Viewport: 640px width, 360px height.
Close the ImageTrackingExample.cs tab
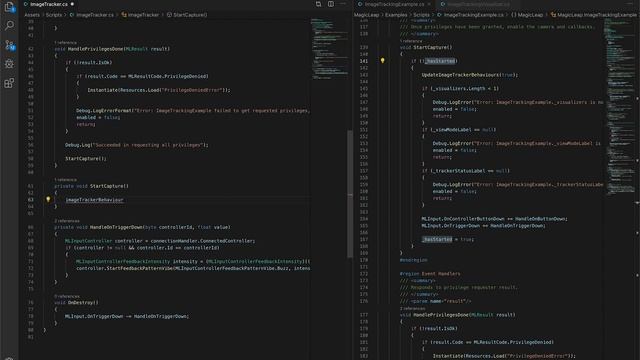tap(429, 4)
